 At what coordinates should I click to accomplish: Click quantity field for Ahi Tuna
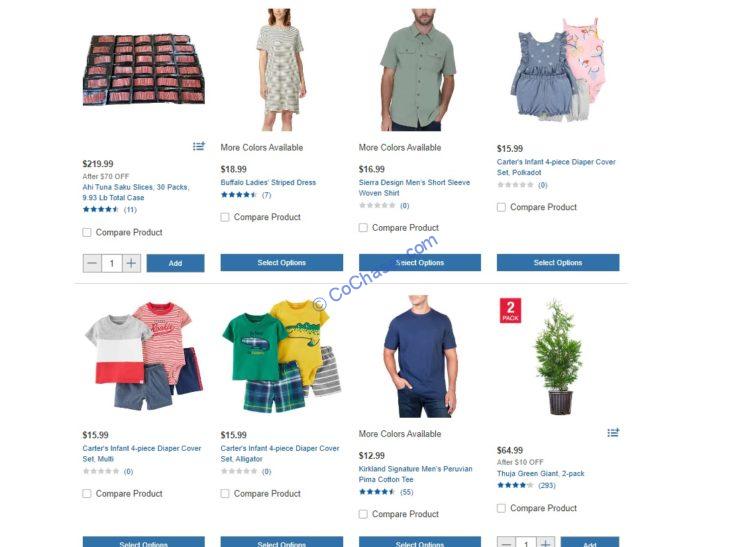(112, 263)
